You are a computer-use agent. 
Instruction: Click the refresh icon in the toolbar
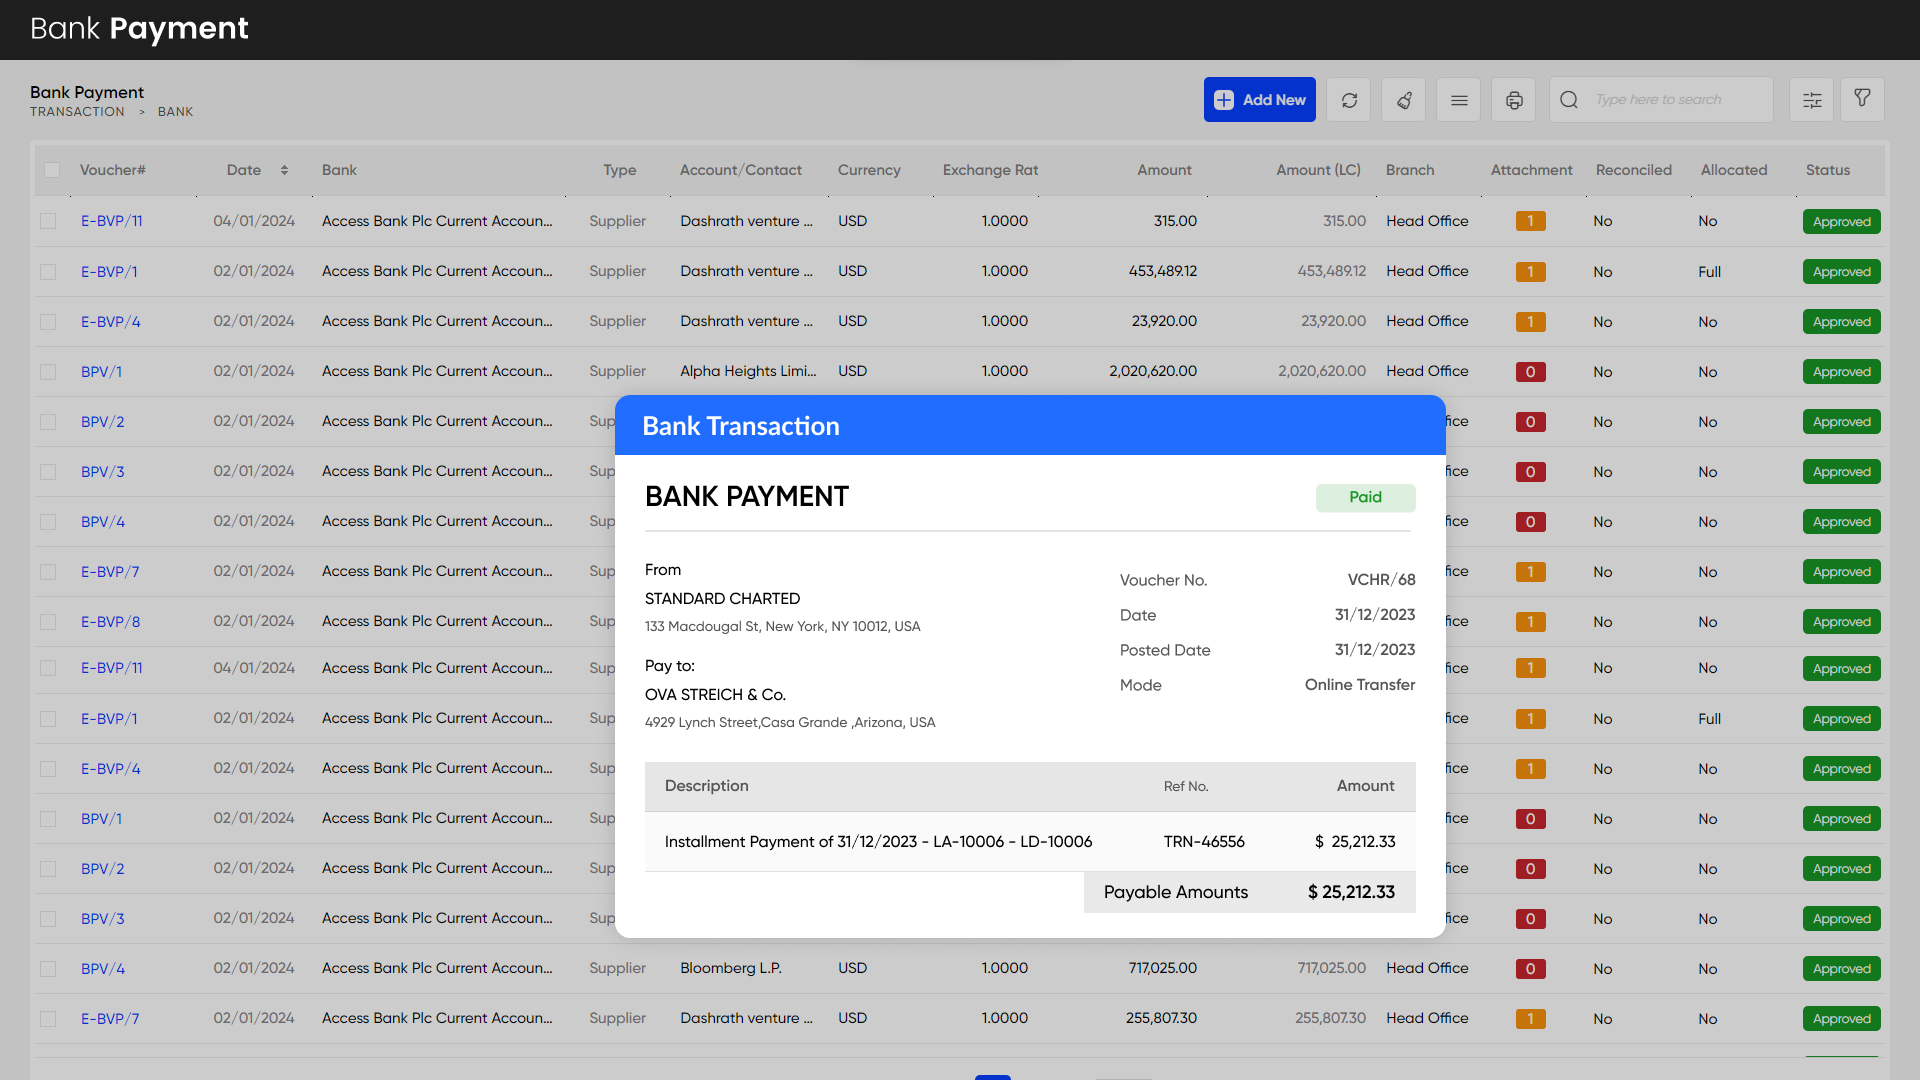click(1349, 100)
